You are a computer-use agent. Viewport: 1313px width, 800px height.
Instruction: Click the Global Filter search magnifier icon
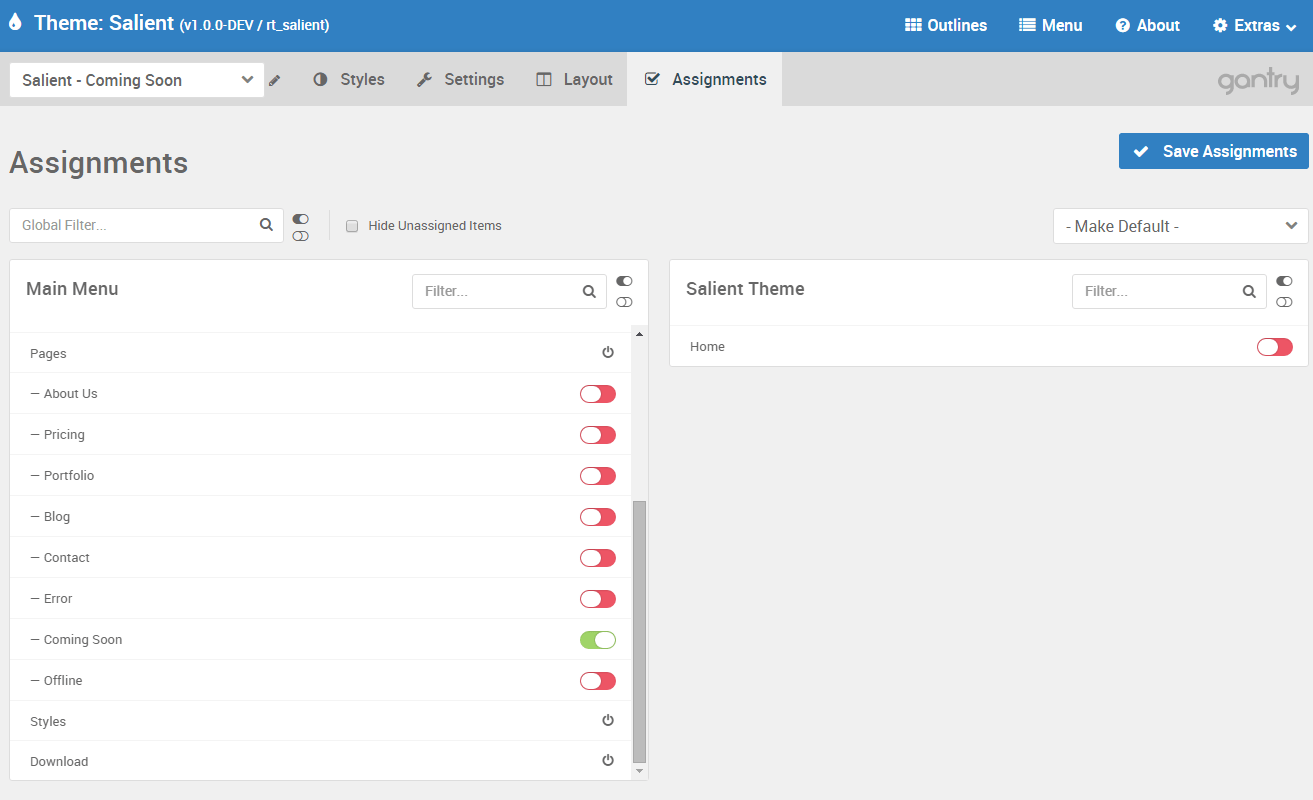tap(266, 225)
